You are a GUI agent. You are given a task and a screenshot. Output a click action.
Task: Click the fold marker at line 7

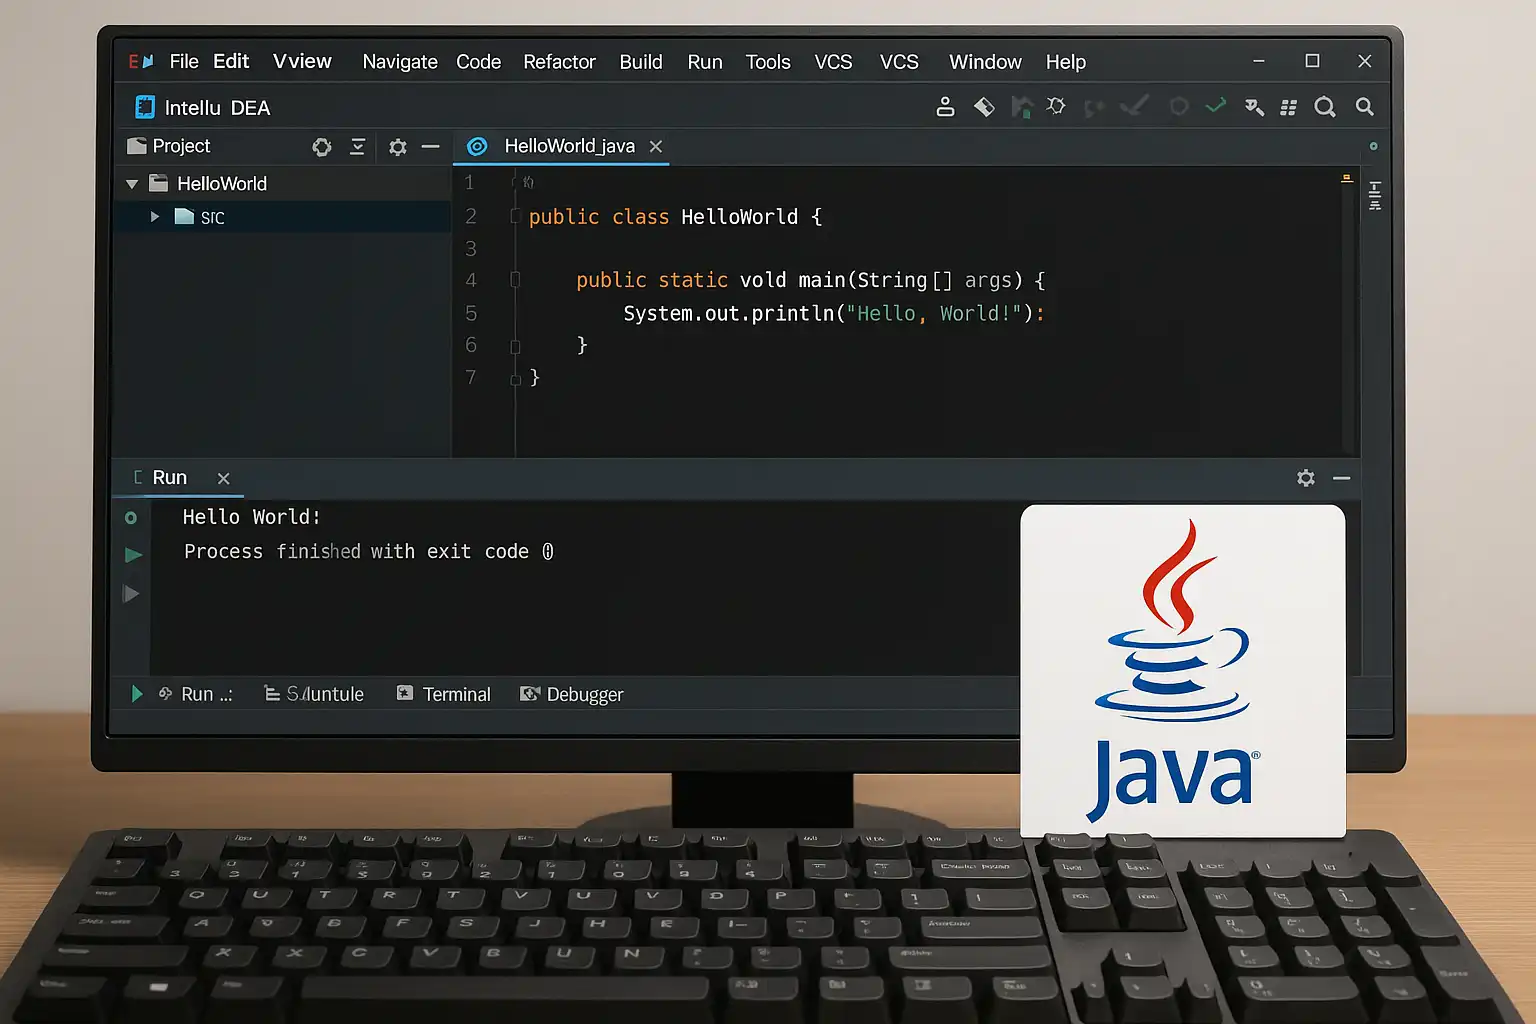pos(515,379)
